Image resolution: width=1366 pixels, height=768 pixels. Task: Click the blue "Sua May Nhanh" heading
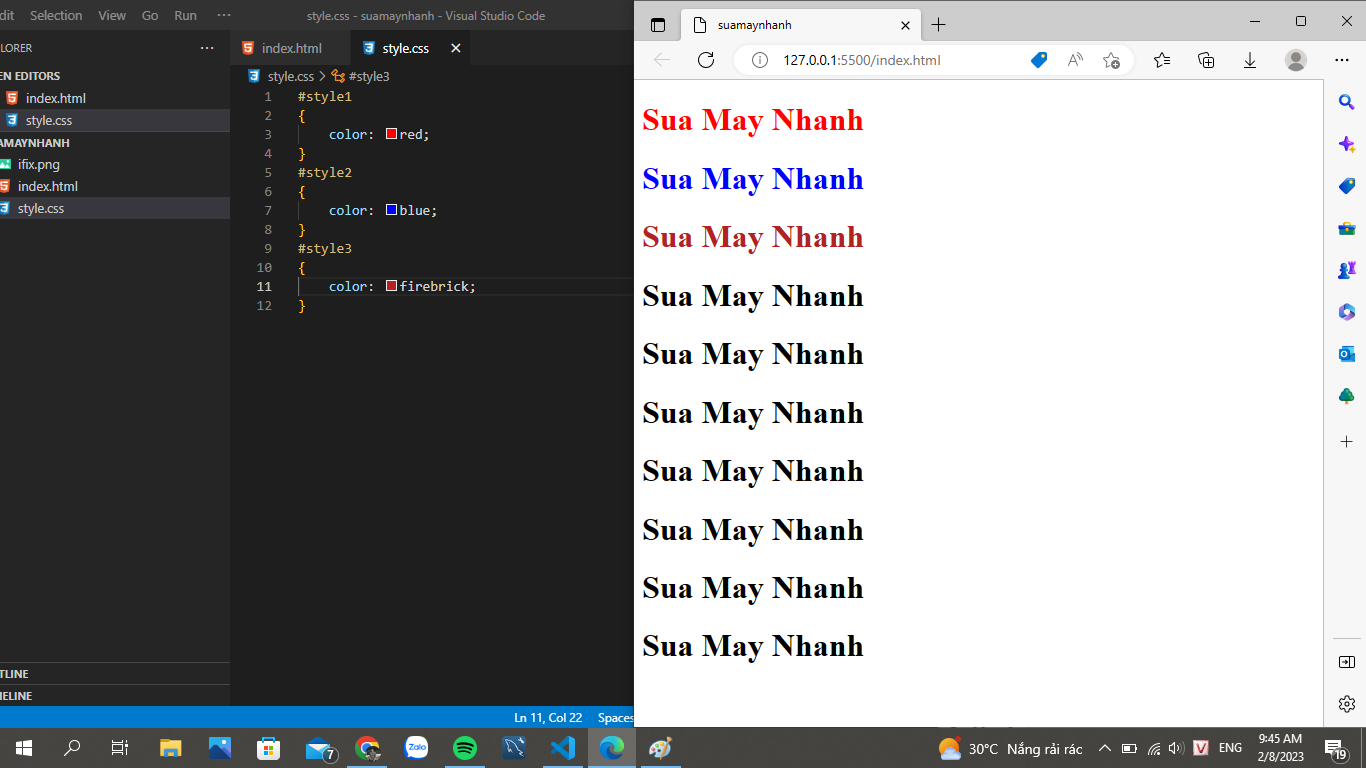[x=753, y=179]
